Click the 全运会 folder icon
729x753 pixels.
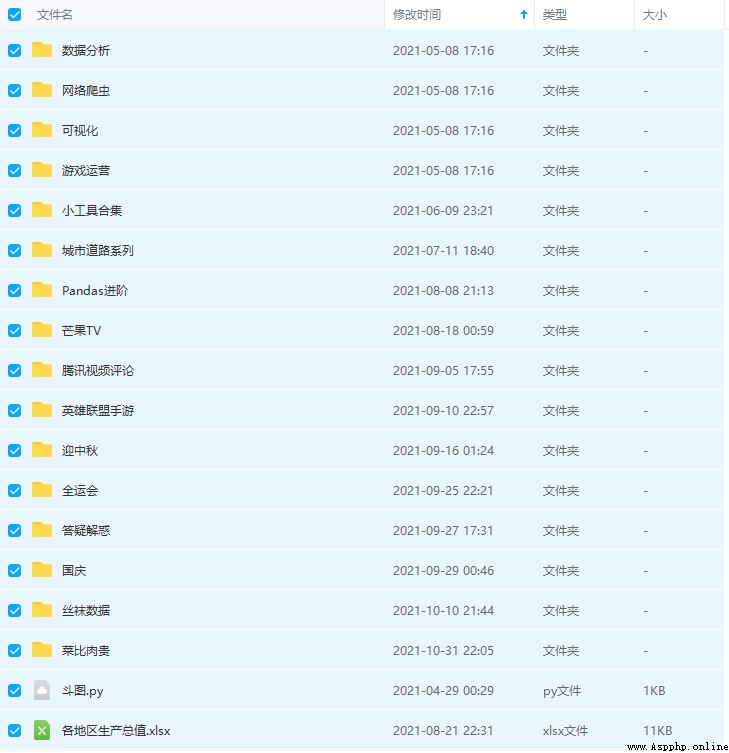click(42, 490)
